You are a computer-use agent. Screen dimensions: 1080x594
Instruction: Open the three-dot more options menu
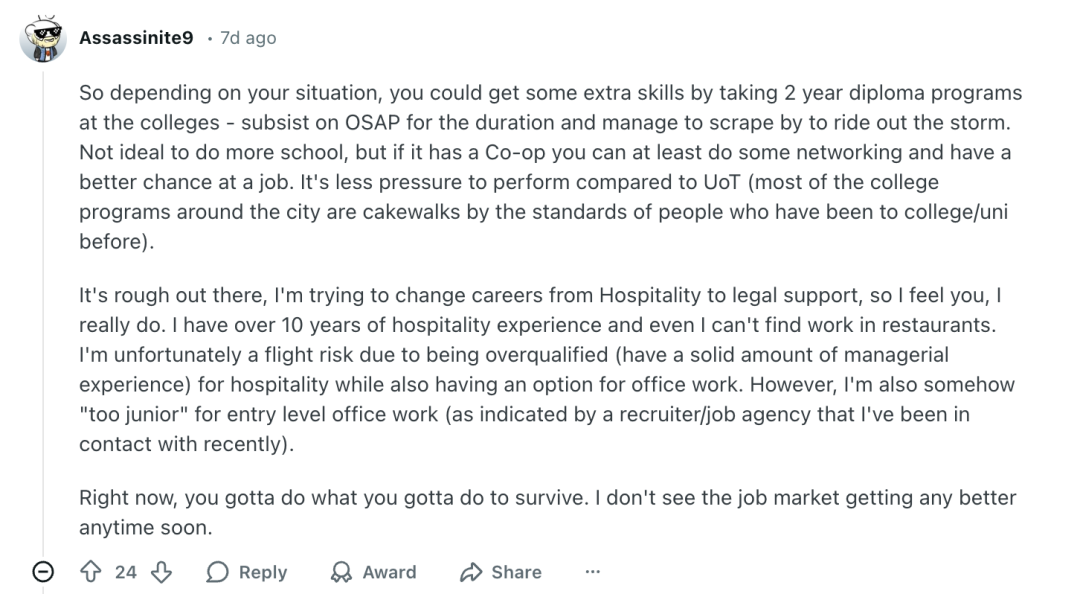[593, 572]
